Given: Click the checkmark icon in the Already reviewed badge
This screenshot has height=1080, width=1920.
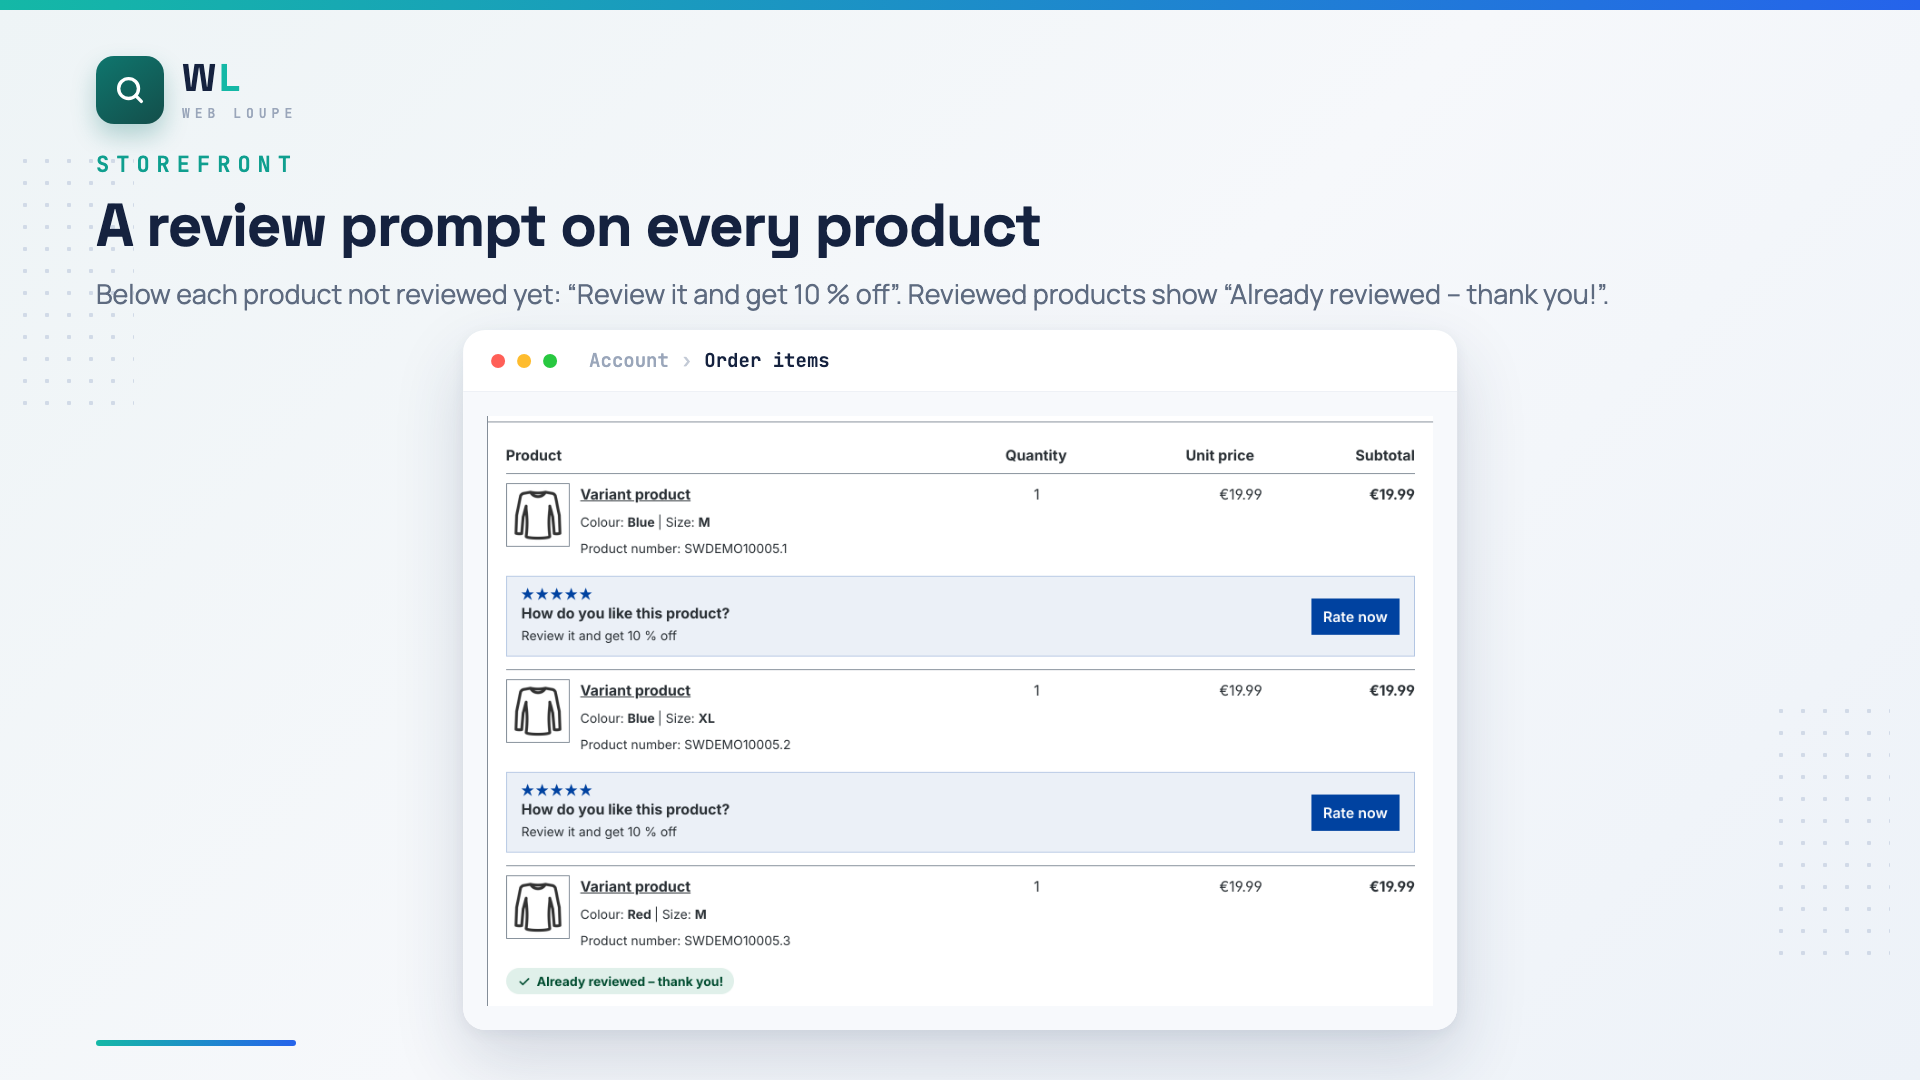Looking at the screenshot, I should click(524, 982).
